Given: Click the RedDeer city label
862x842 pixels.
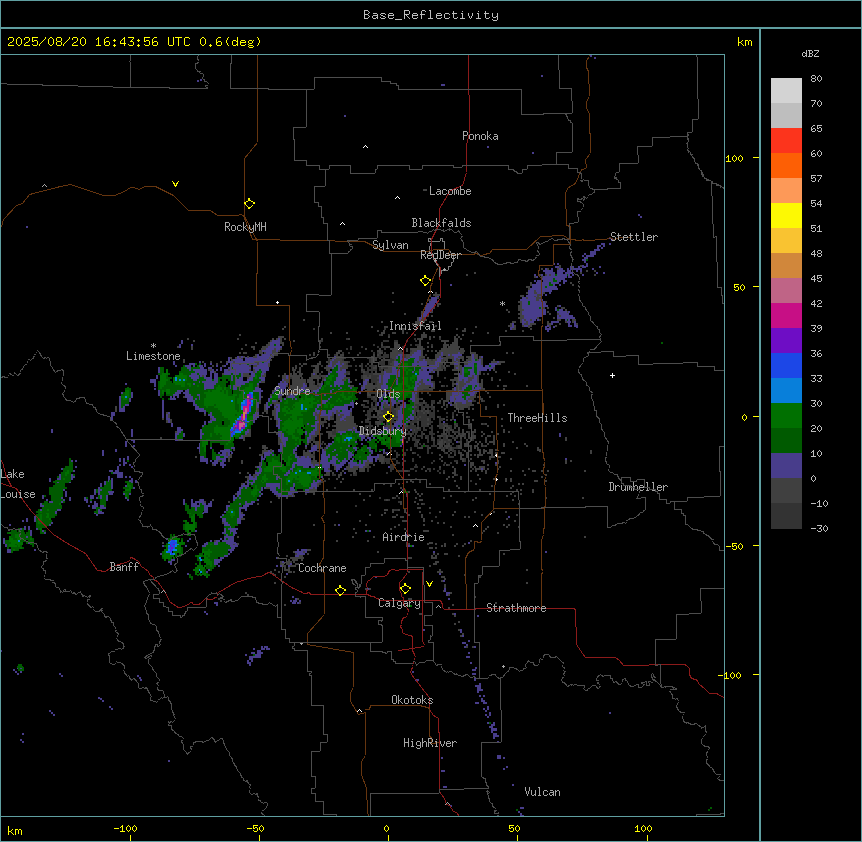Looking at the screenshot, I should click(x=440, y=255).
